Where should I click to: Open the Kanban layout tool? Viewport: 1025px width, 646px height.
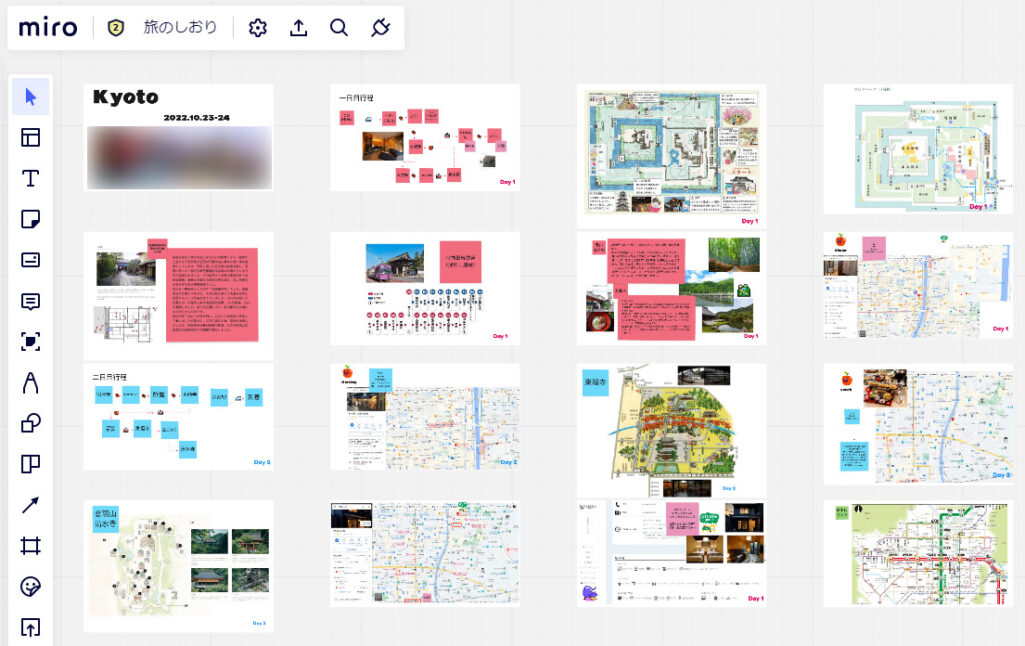(31, 464)
